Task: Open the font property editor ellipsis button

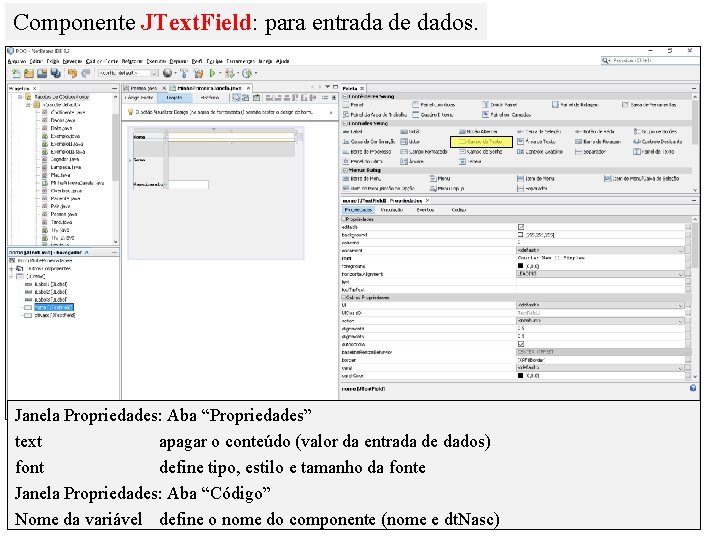Action: 688,259
